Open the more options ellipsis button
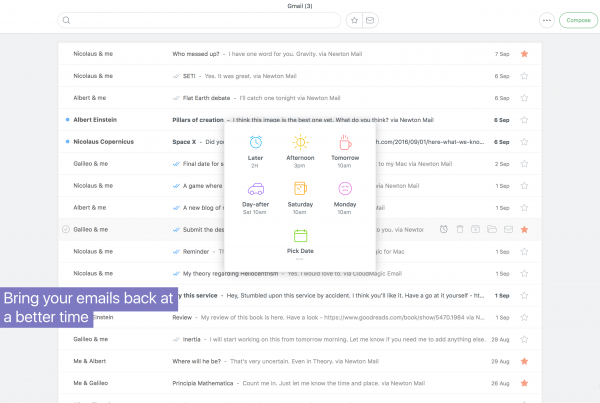600x403 pixels. 547,20
